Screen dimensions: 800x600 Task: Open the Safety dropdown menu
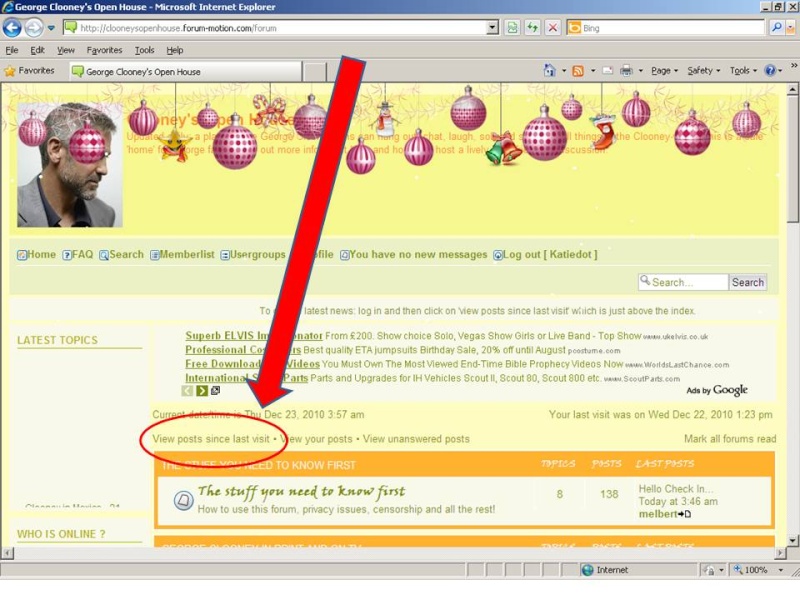(x=704, y=71)
